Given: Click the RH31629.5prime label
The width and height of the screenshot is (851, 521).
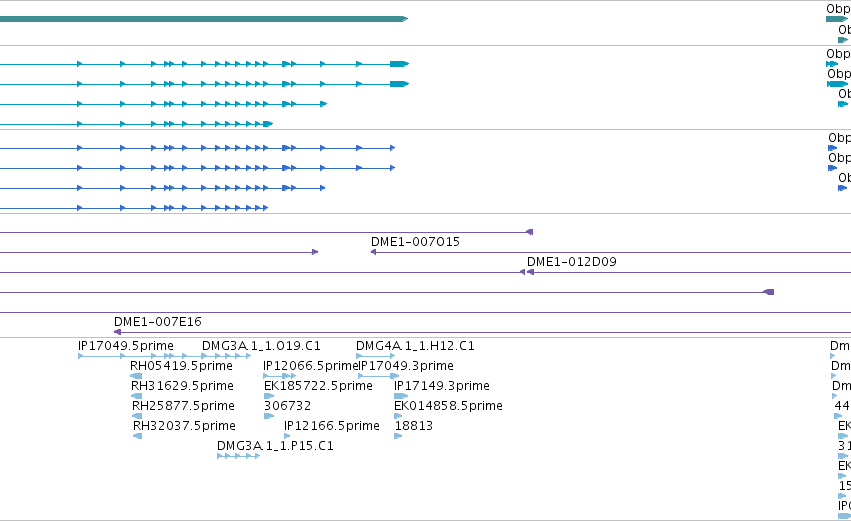Looking at the screenshot, I should pyautogui.click(x=182, y=386).
